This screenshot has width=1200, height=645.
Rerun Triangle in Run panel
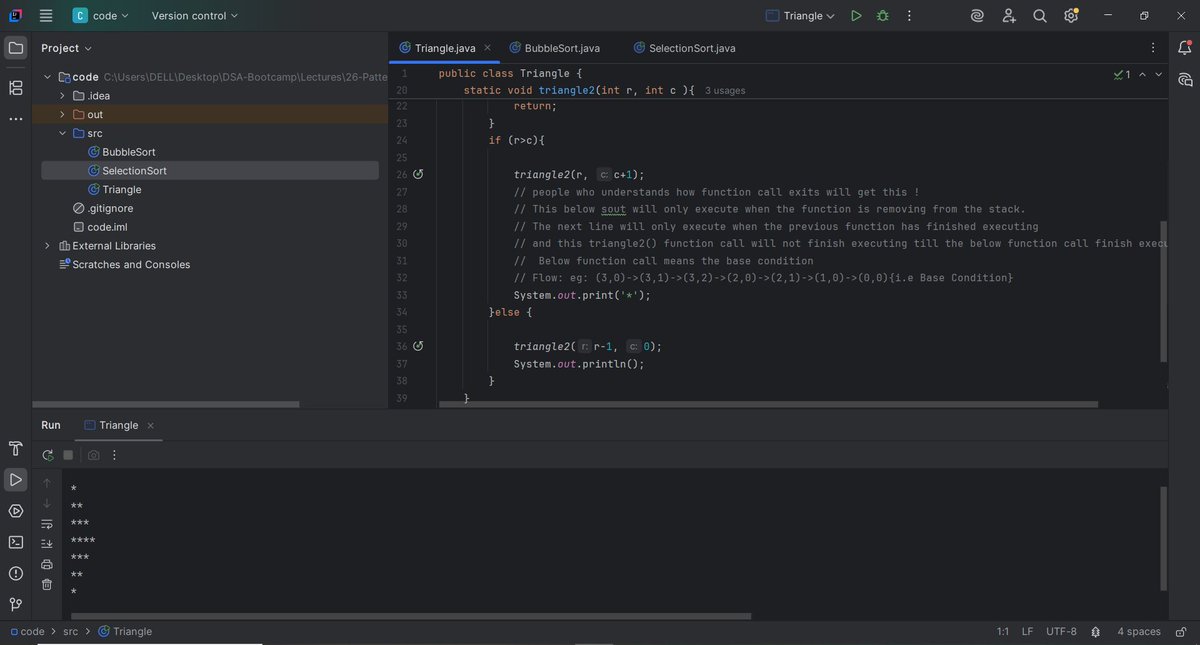pyautogui.click(x=47, y=455)
